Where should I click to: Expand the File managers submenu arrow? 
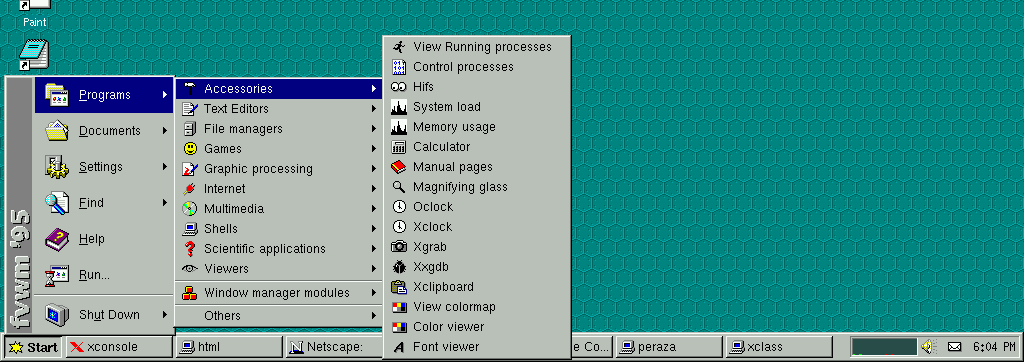(x=374, y=129)
